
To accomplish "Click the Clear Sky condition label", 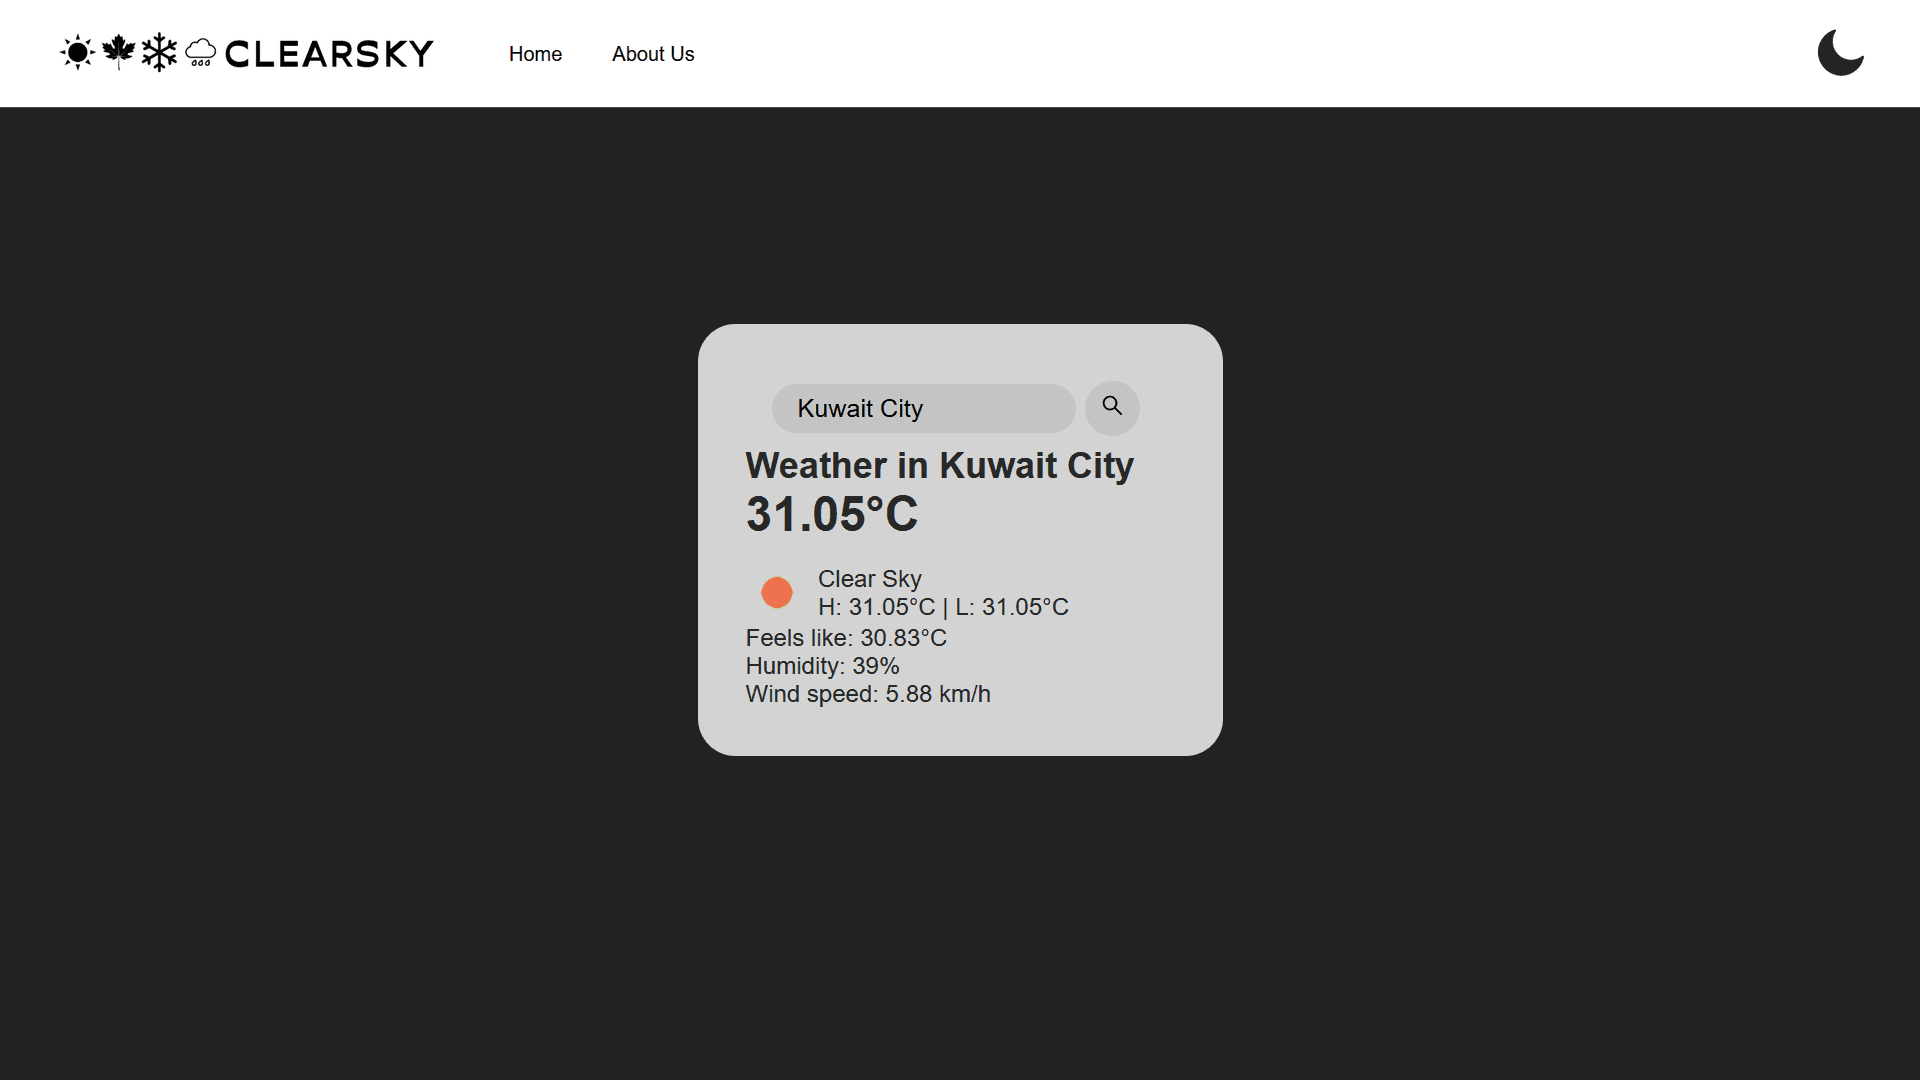I will (x=869, y=579).
